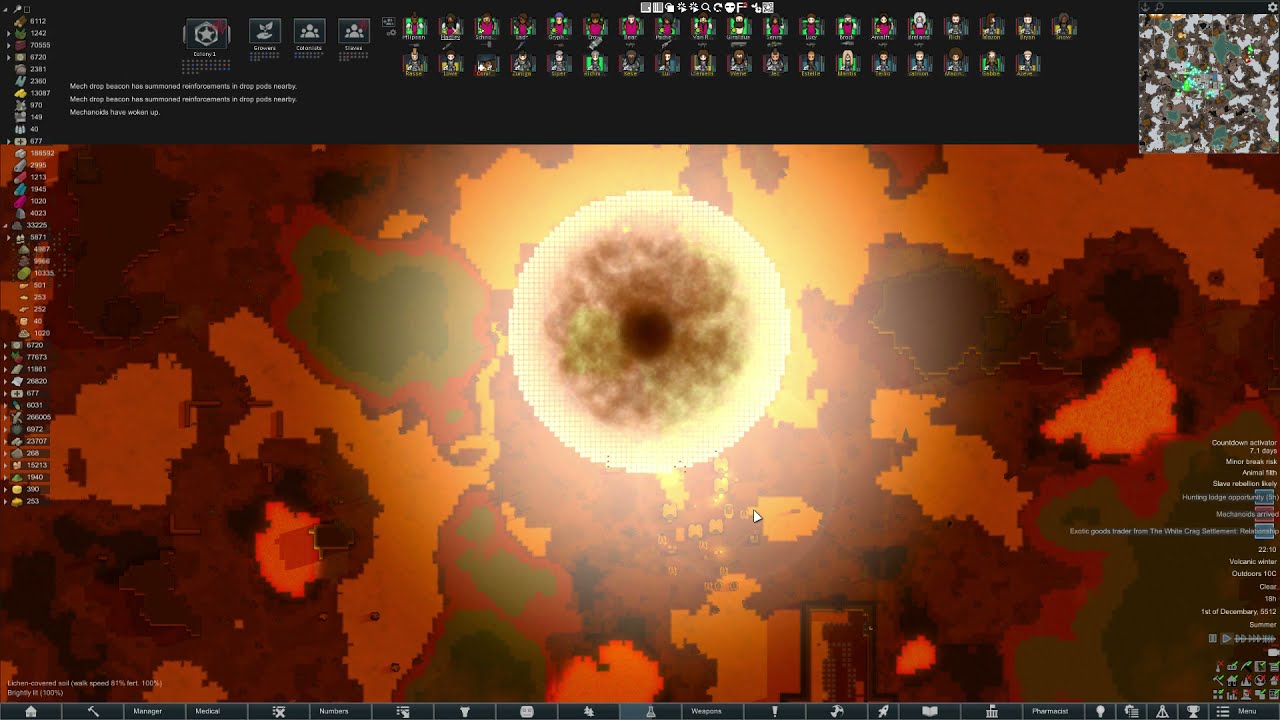The width and height of the screenshot is (1280, 720).
Task: Open the bank building icon tab
Action: pyautogui.click(x=992, y=711)
